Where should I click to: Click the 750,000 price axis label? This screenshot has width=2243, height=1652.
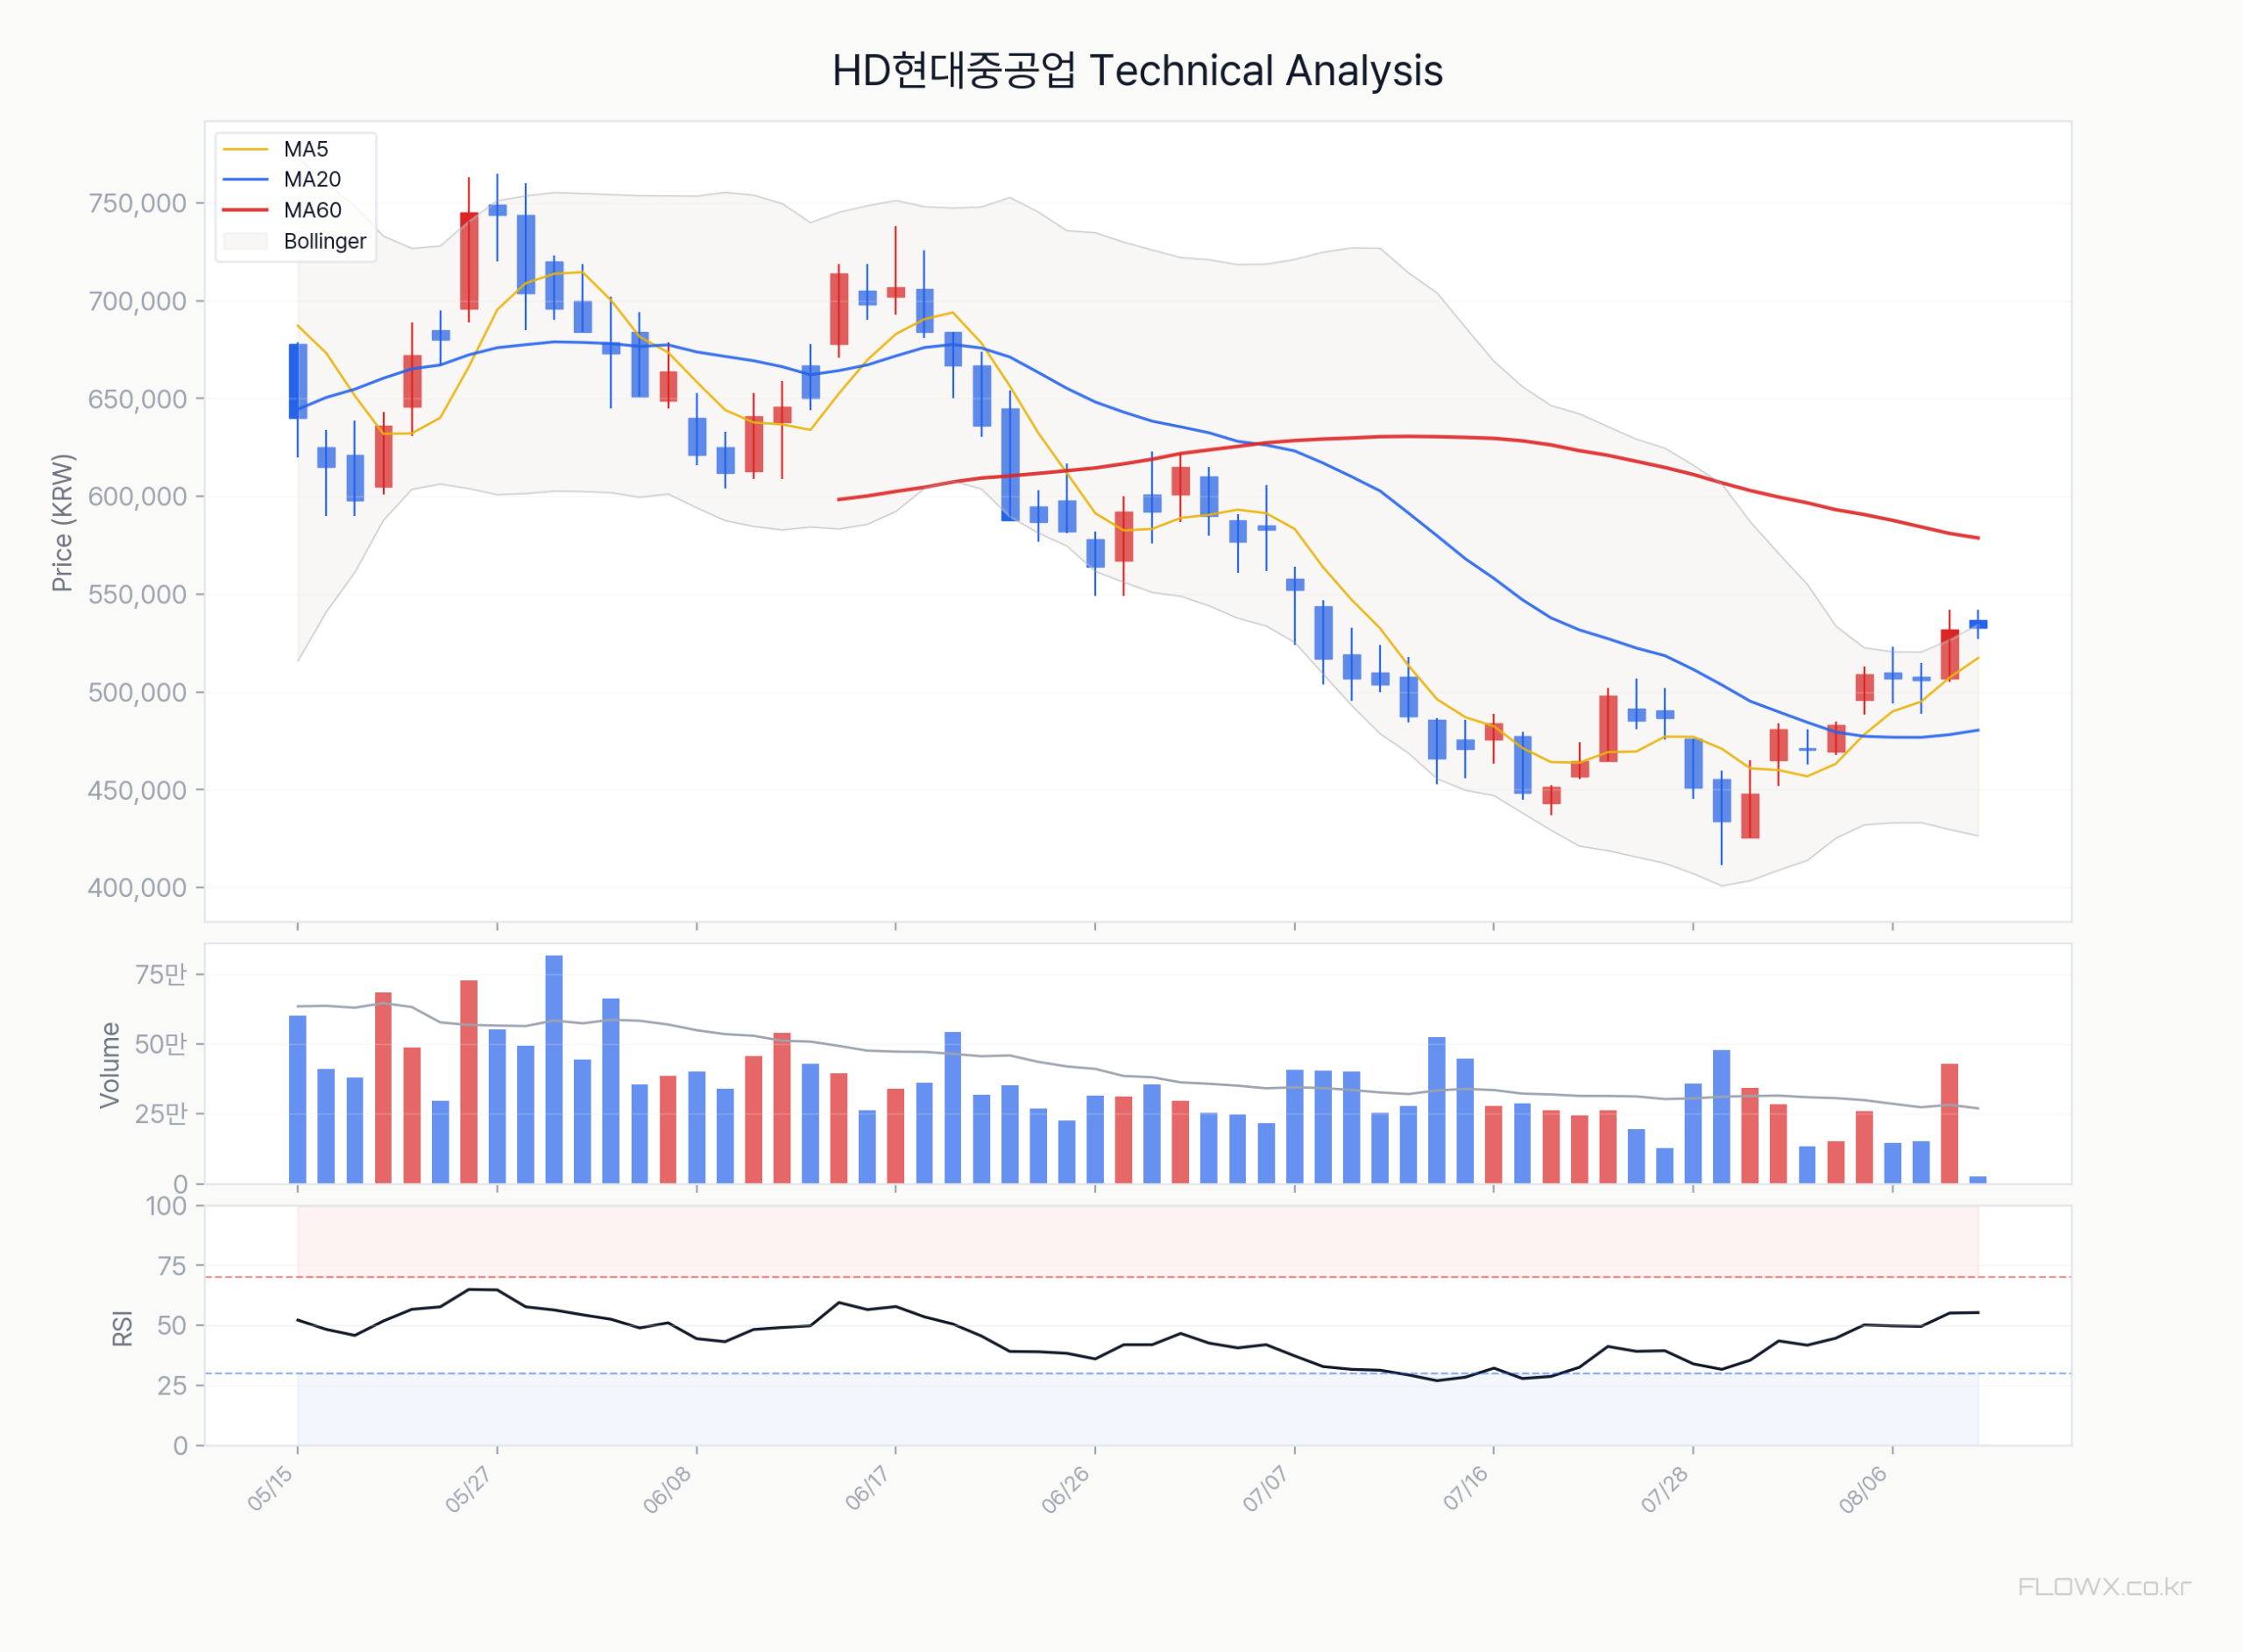point(138,204)
